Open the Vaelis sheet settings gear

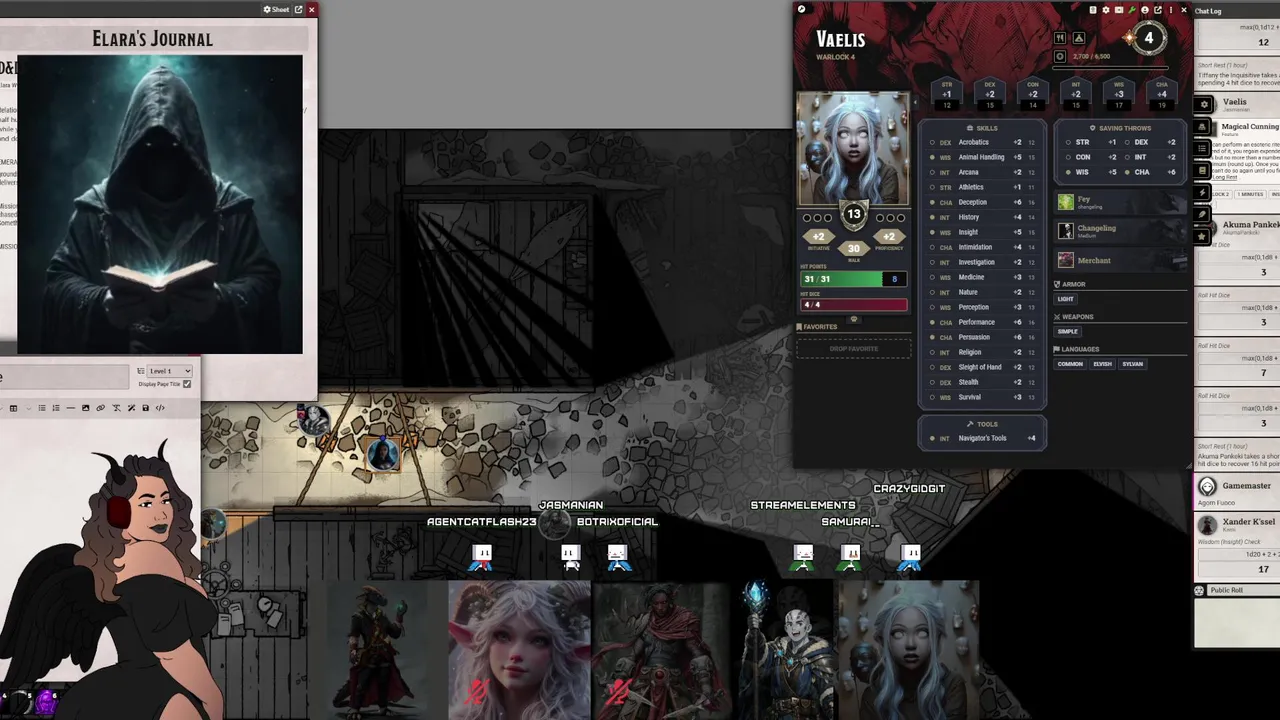click(x=1106, y=10)
